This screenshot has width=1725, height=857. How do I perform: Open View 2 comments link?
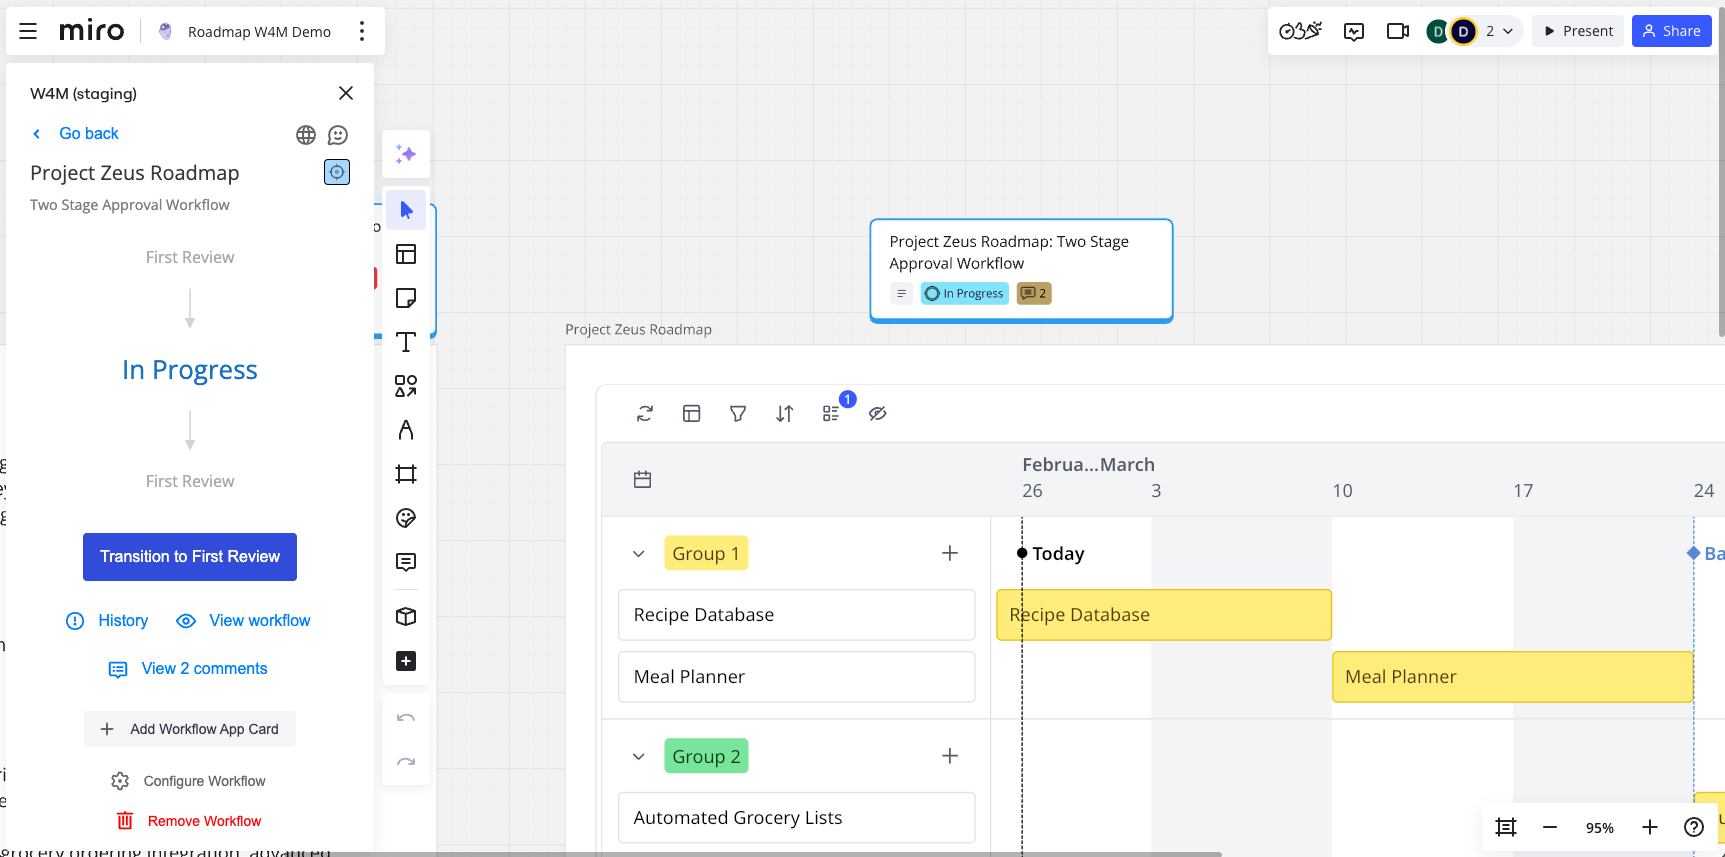point(204,669)
